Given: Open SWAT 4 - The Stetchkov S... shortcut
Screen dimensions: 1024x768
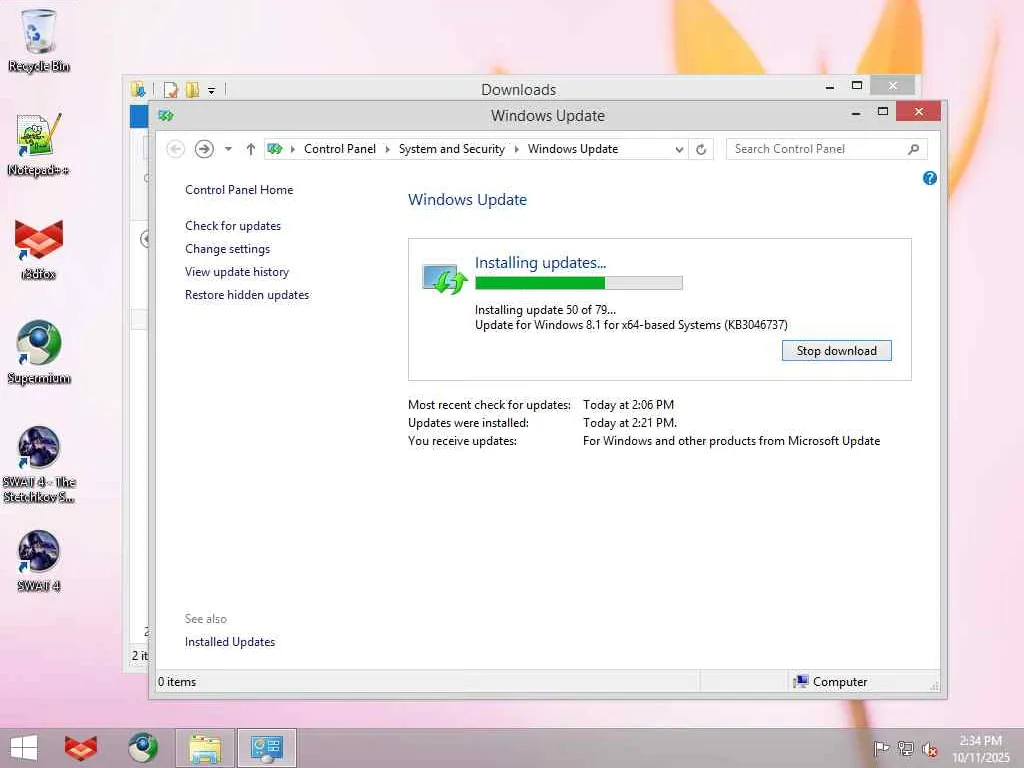Looking at the screenshot, I should tap(39, 464).
